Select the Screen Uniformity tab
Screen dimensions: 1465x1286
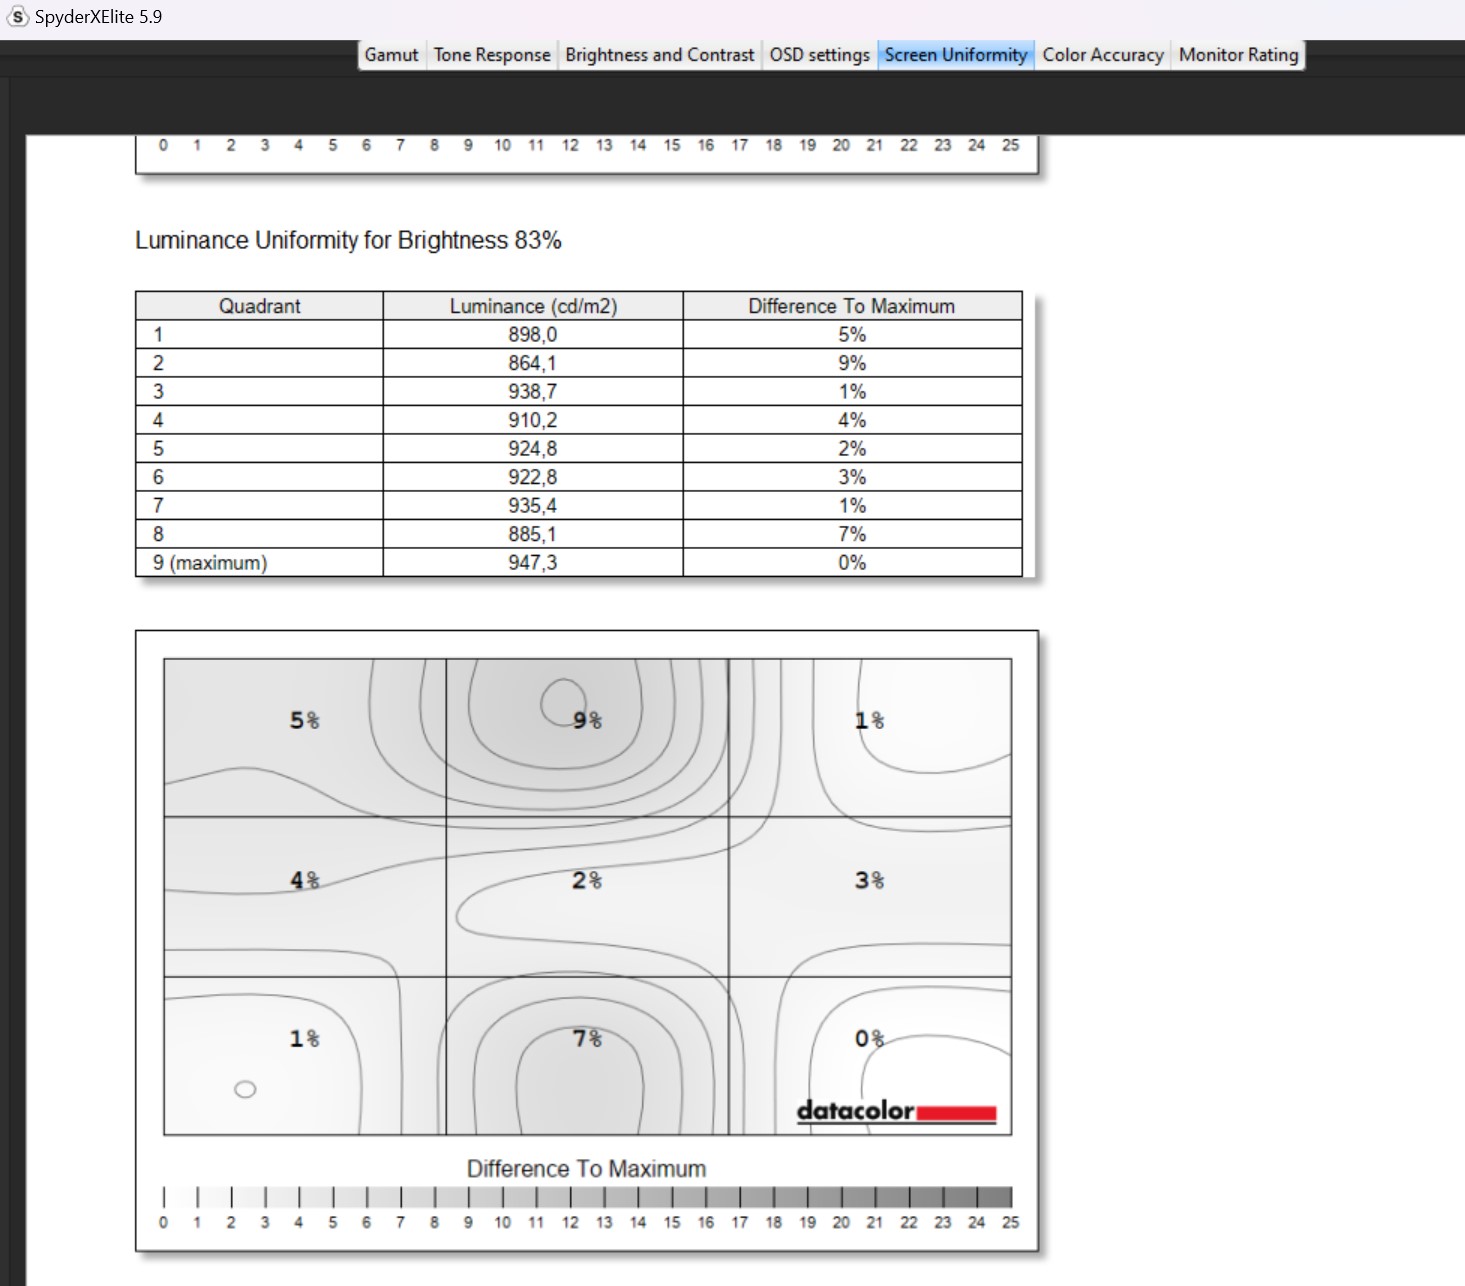[x=955, y=55]
